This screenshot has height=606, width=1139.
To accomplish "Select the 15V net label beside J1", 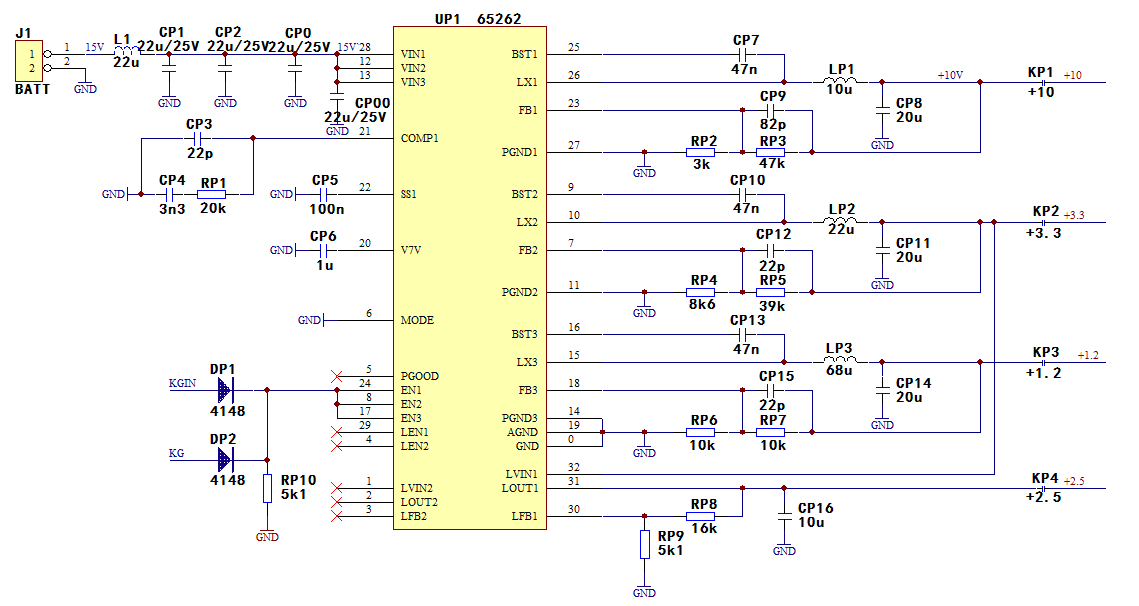I will click(x=94, y=47).
